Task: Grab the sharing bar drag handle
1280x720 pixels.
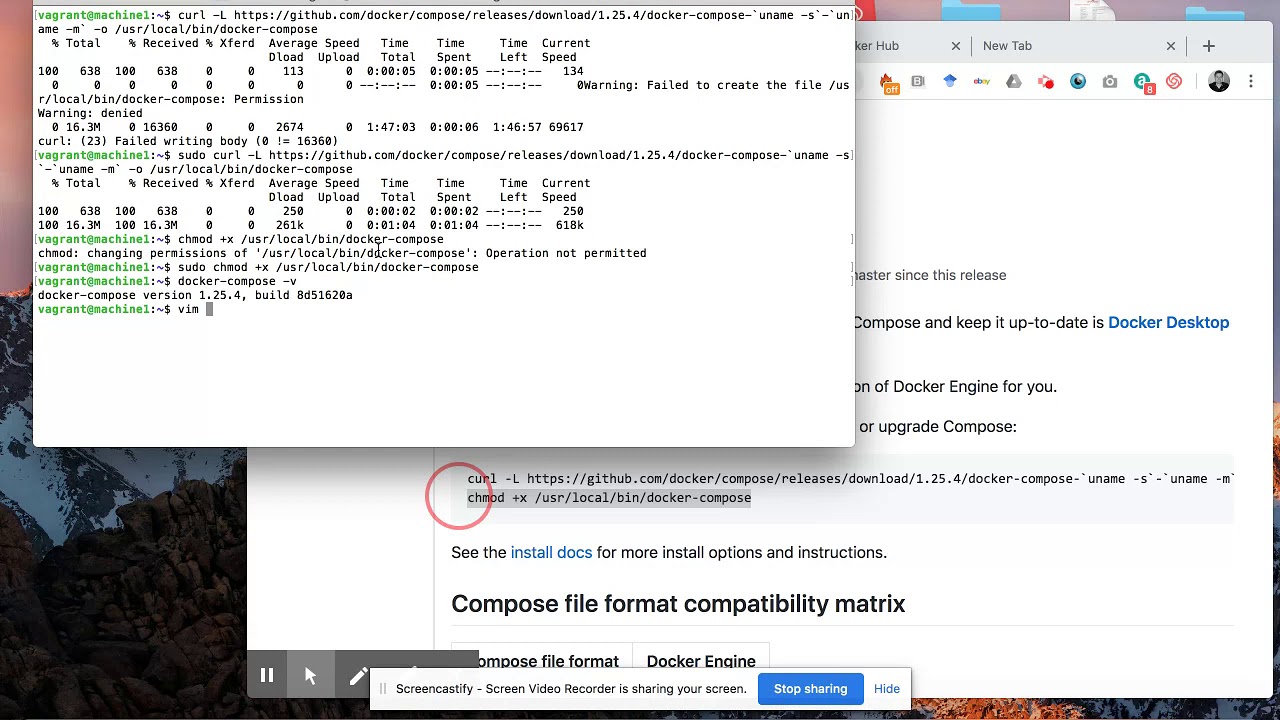Action: [x=383, y=689]
